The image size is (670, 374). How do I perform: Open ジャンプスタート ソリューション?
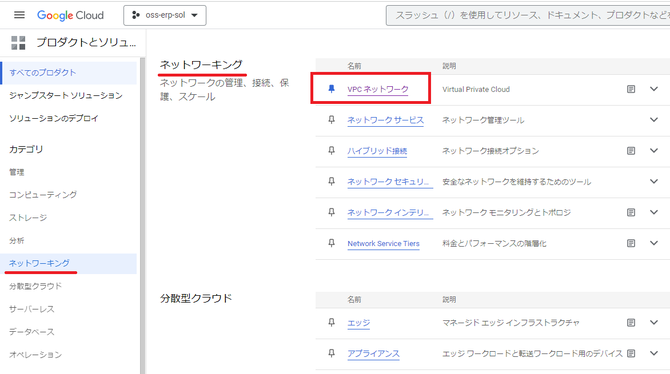coord(66,95)
